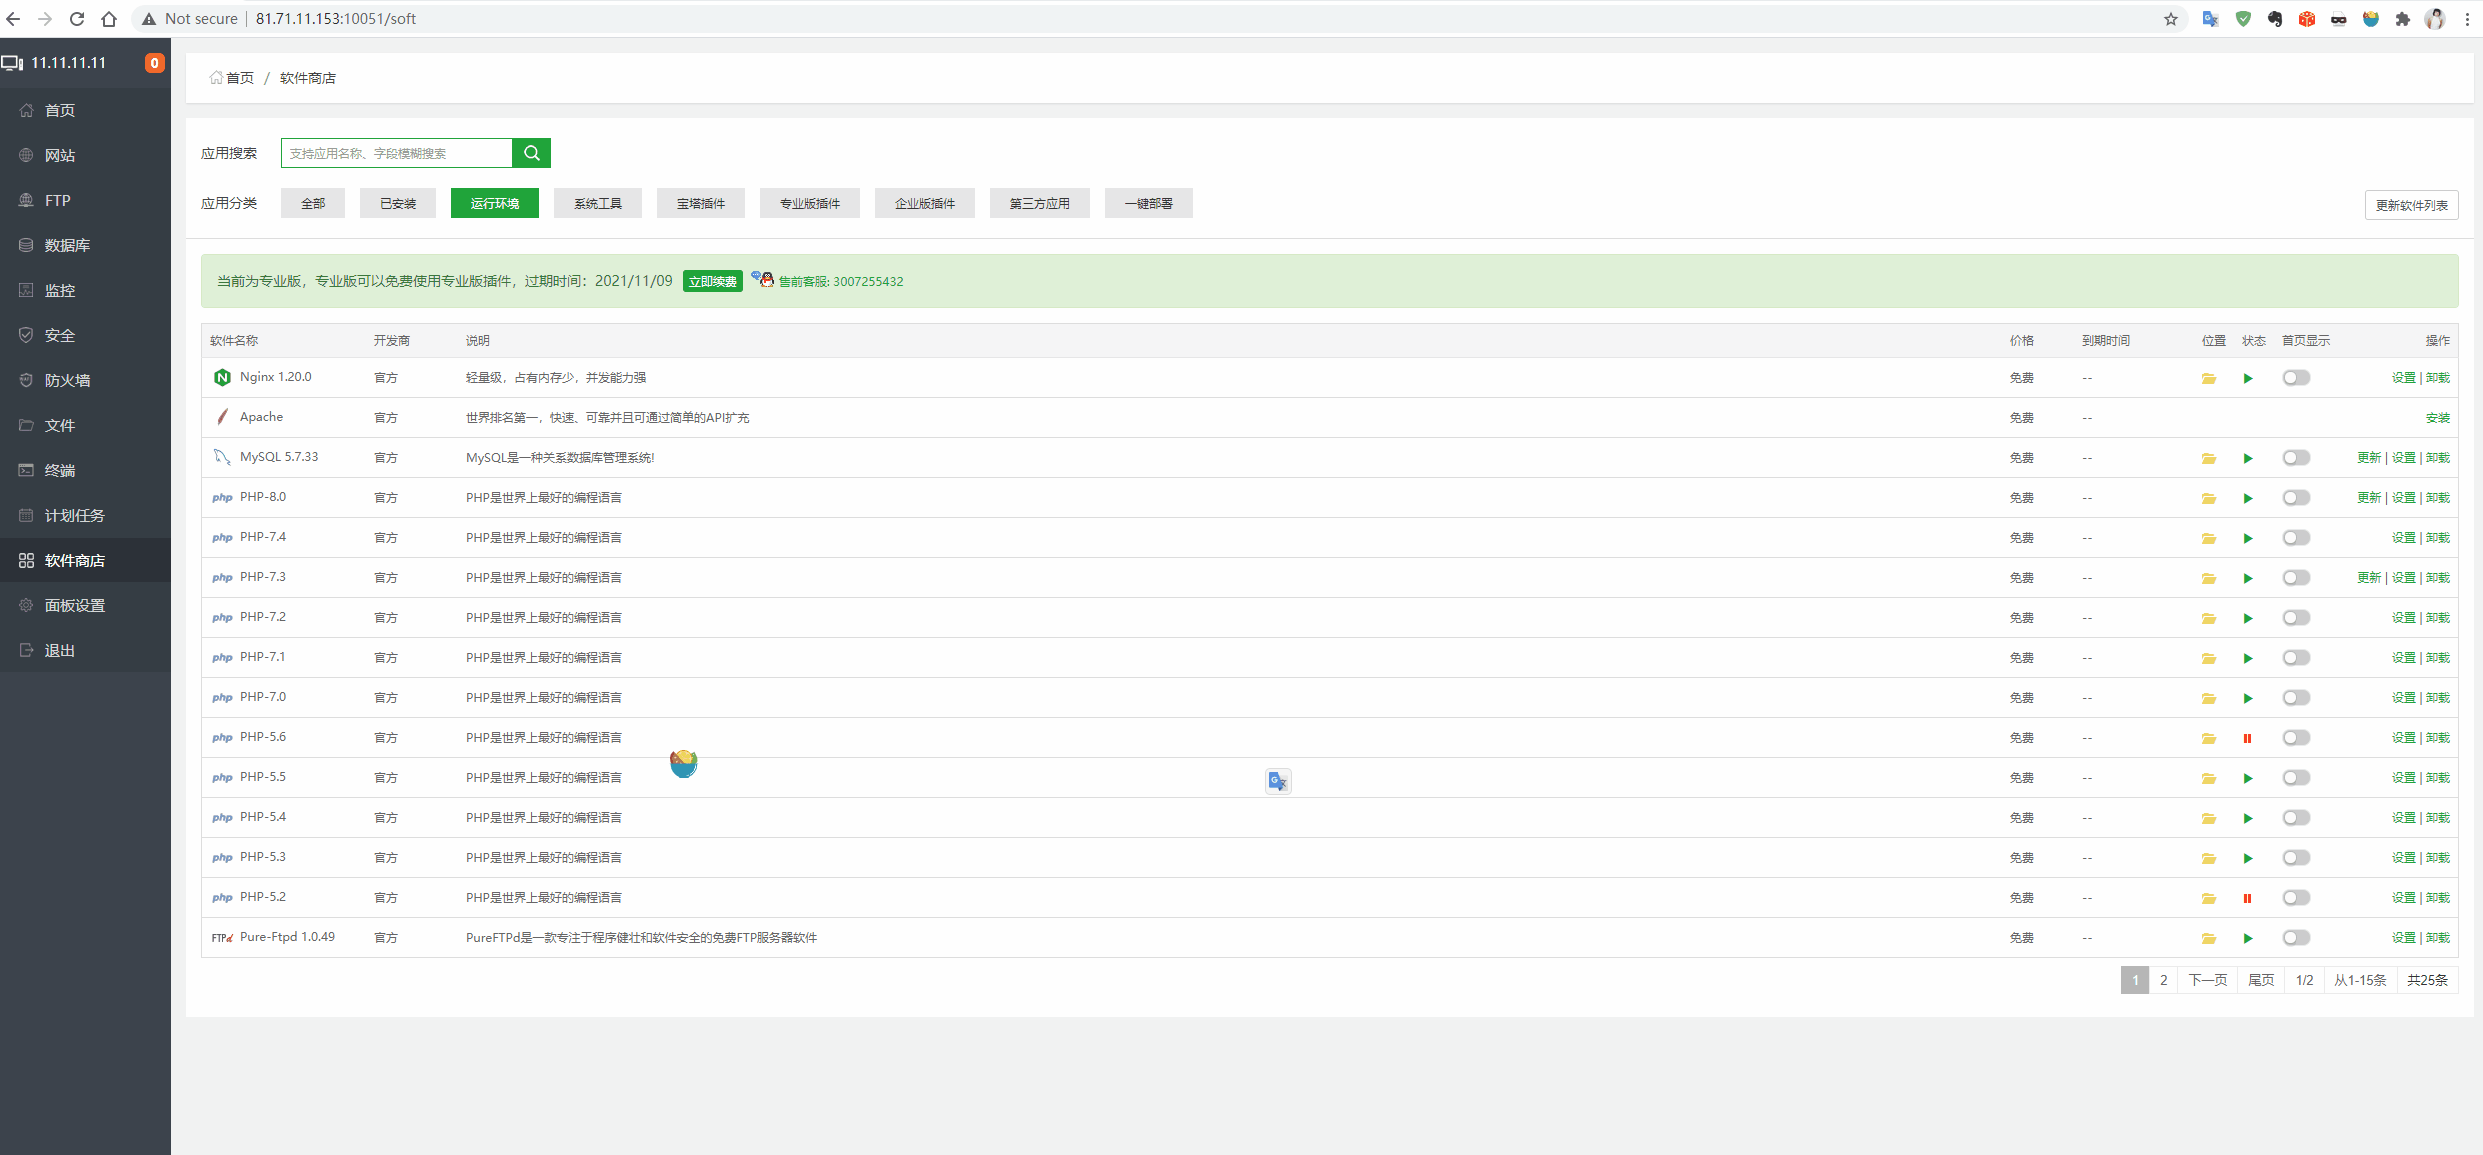Screen dimensions: 2483x1155
Task: Toggle homepage display for PHP-5.6
Action: click(2296, 738)
